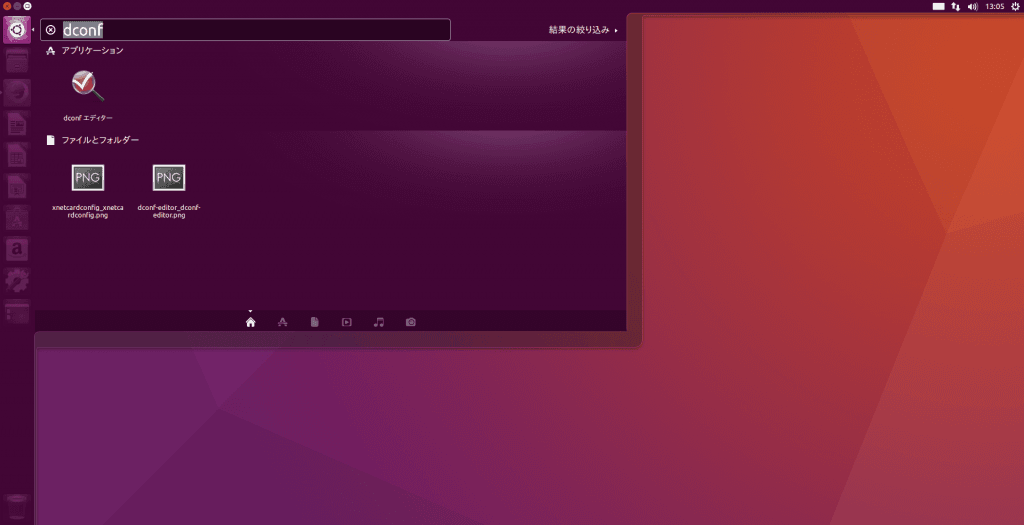Open the sound volume indicator
Image resolution: width=1024 pixels, height=525 pixels.
(973, 6)
